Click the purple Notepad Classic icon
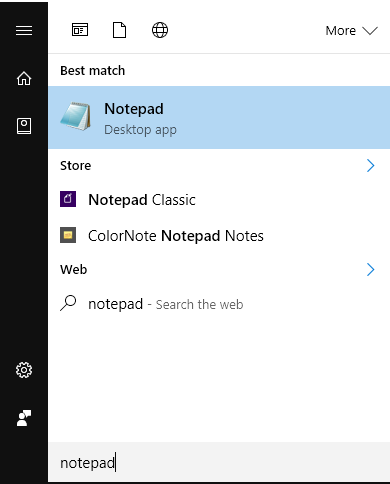 (x=68, y=199)
